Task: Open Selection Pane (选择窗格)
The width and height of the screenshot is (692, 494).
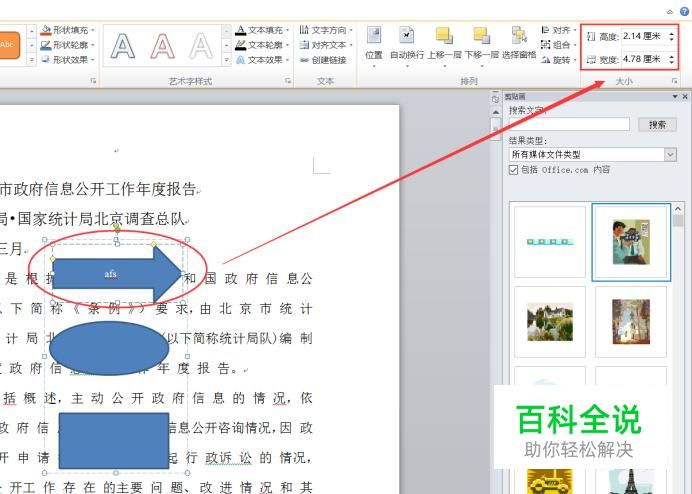Action: pyautogui.click(x=519, y=44)
